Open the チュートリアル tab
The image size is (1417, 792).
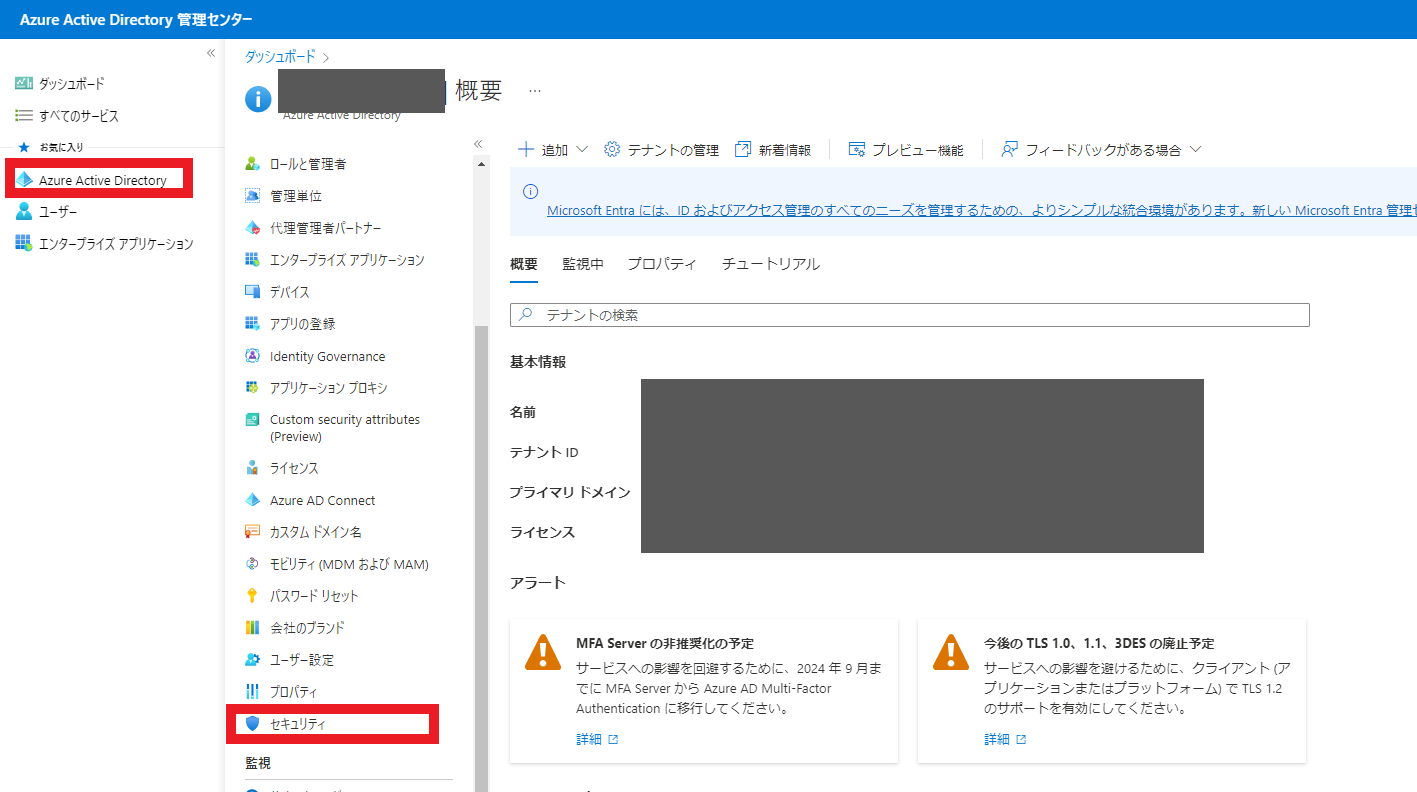pos(771,264)
